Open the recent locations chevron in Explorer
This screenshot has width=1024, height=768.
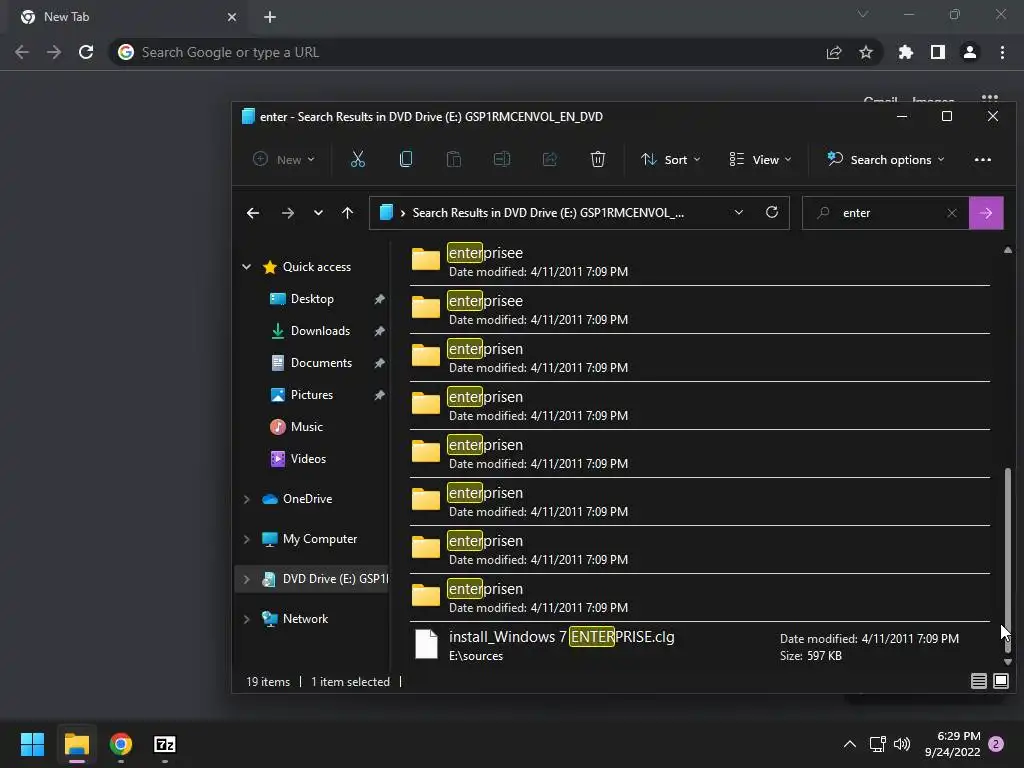click(x=318, y=213)
